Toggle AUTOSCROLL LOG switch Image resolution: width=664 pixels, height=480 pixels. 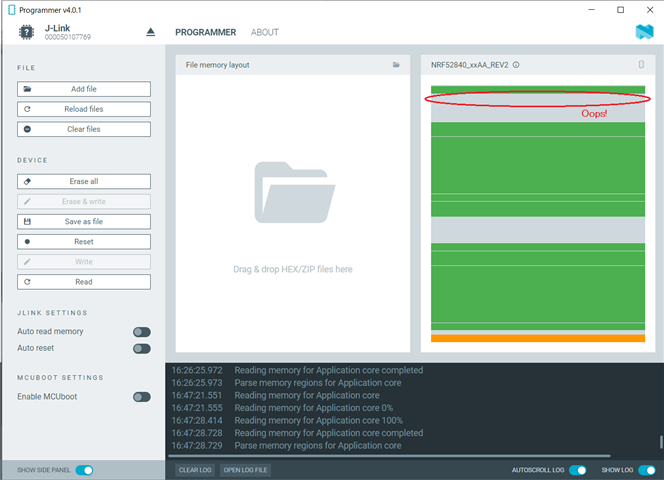click(x=578, y=470)
